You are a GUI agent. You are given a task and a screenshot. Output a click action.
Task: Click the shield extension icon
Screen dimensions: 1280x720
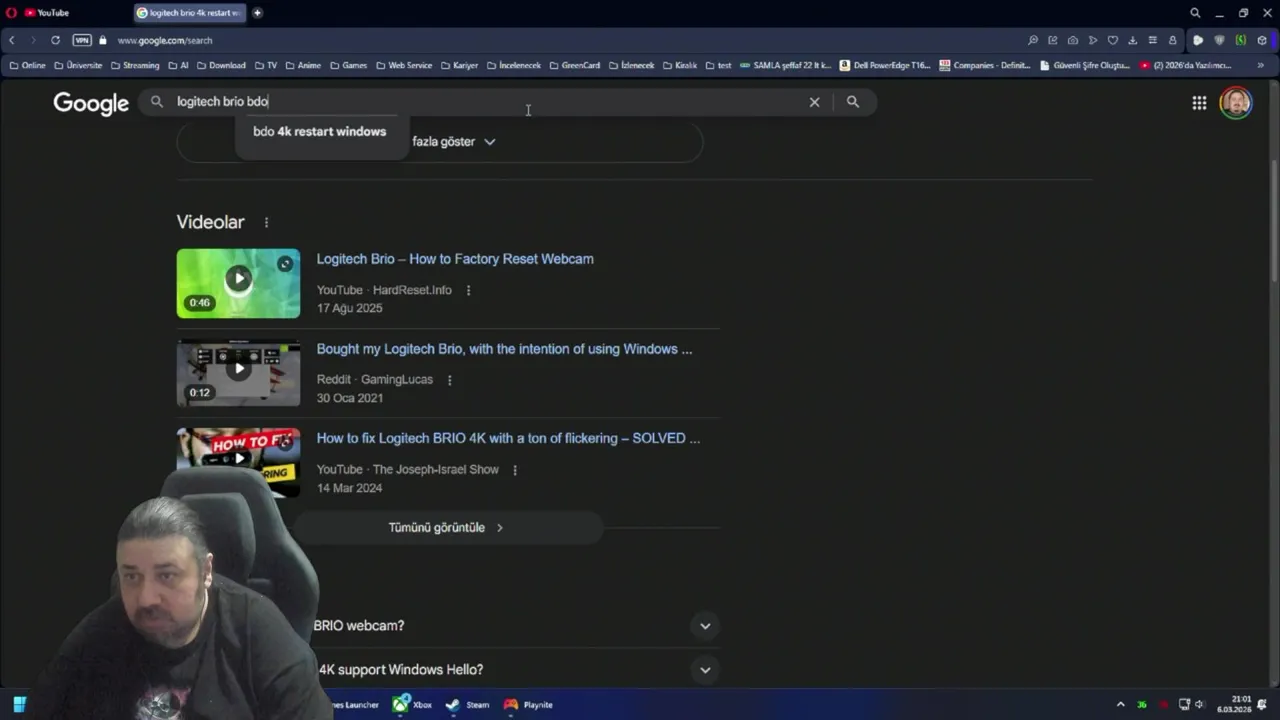1219,40
